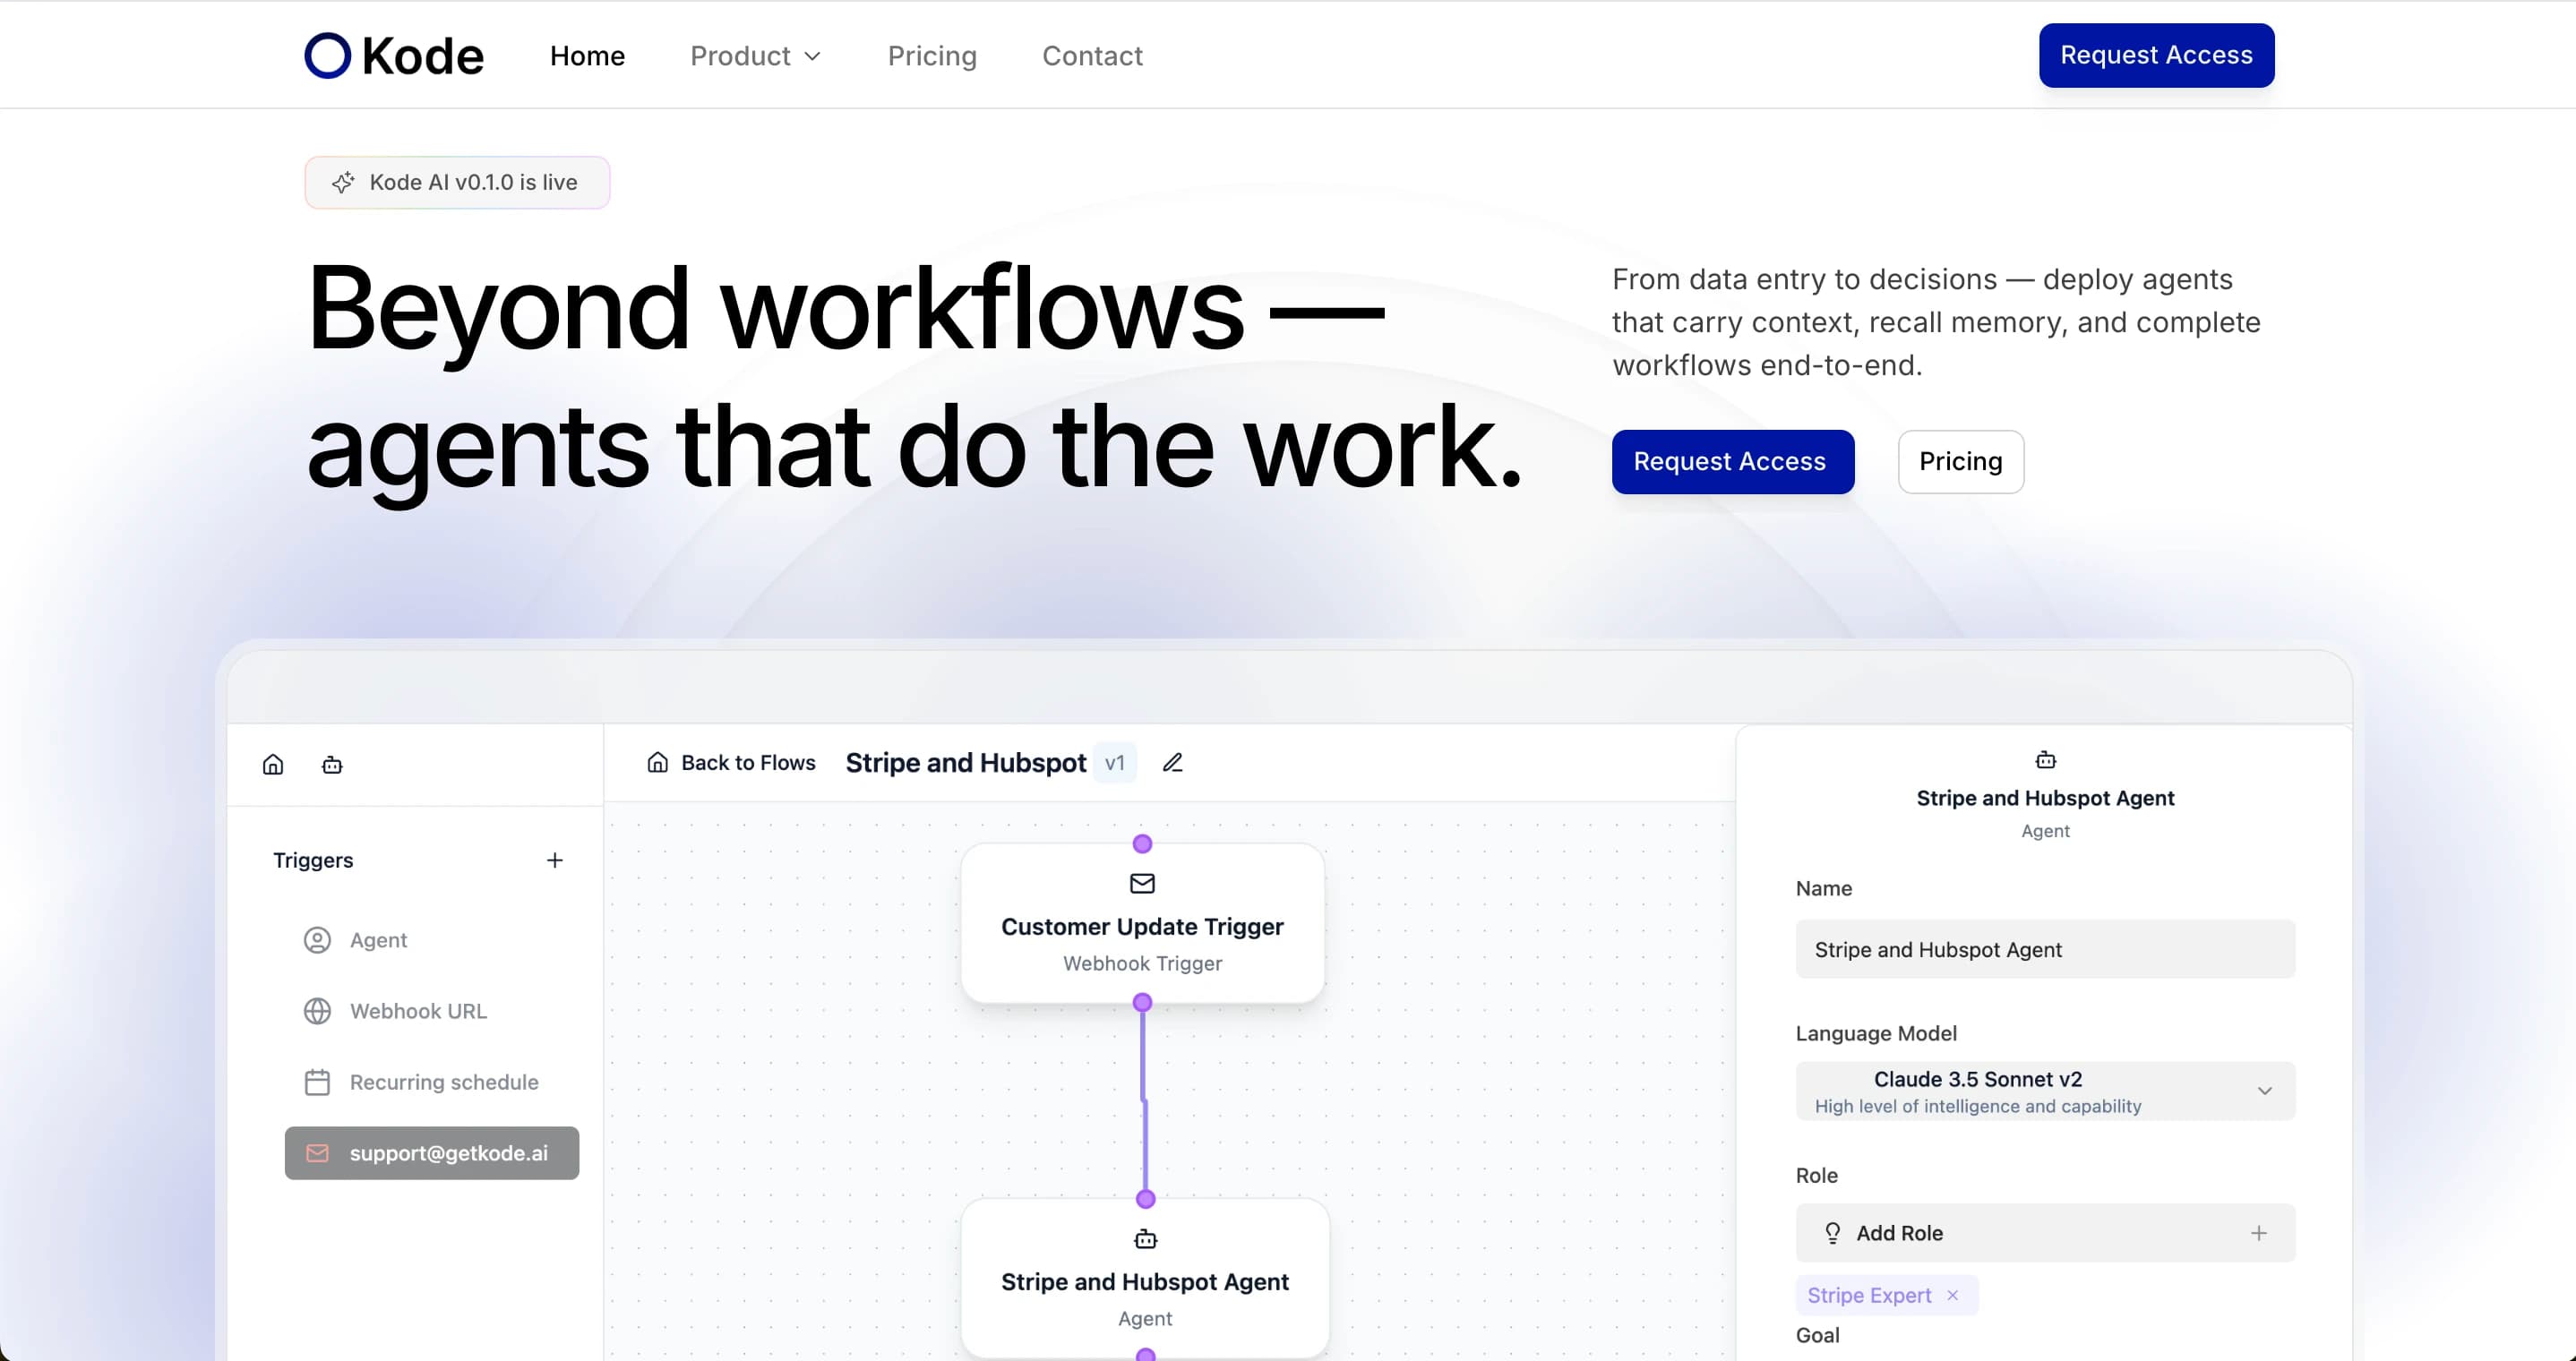Click the pencil edit icon beside v1

(1172, 763)
